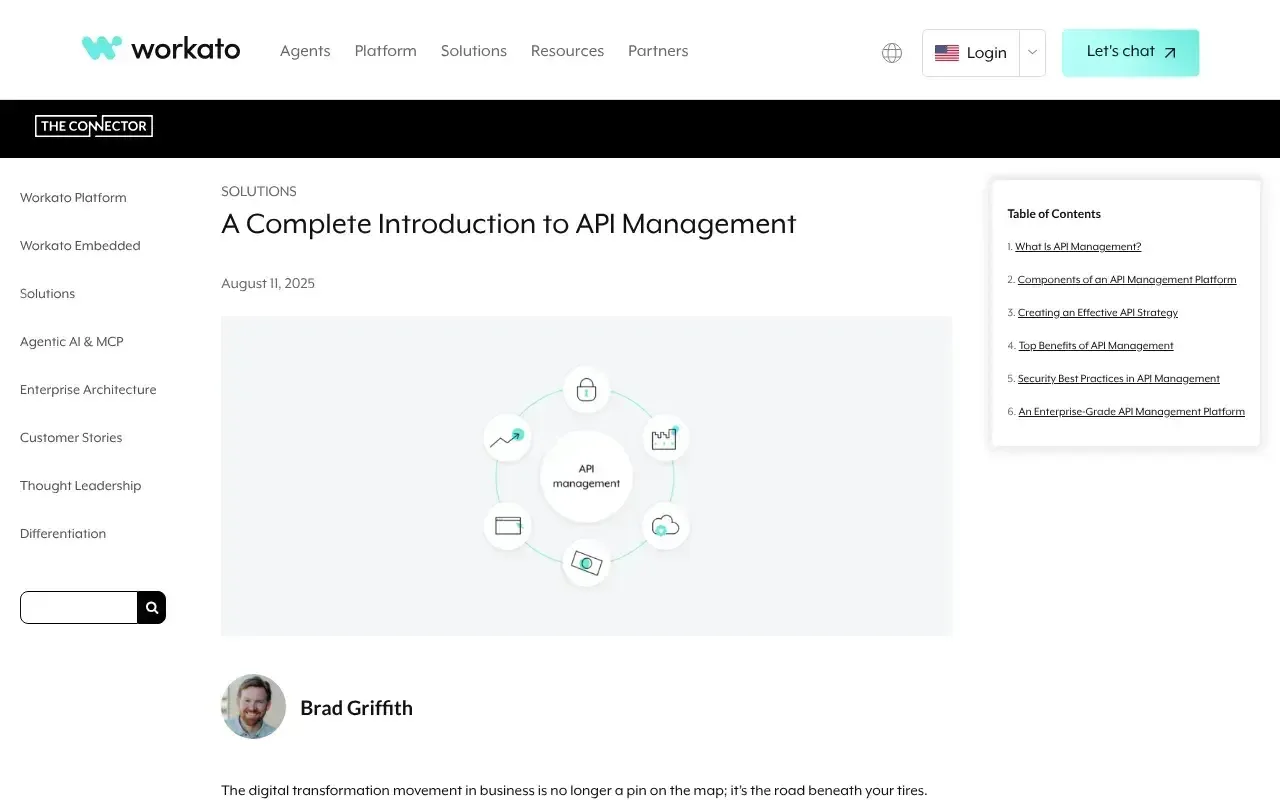
Task: Open the Solutions navigation menu
Action: pyautogui.click(x=473, y=51)
